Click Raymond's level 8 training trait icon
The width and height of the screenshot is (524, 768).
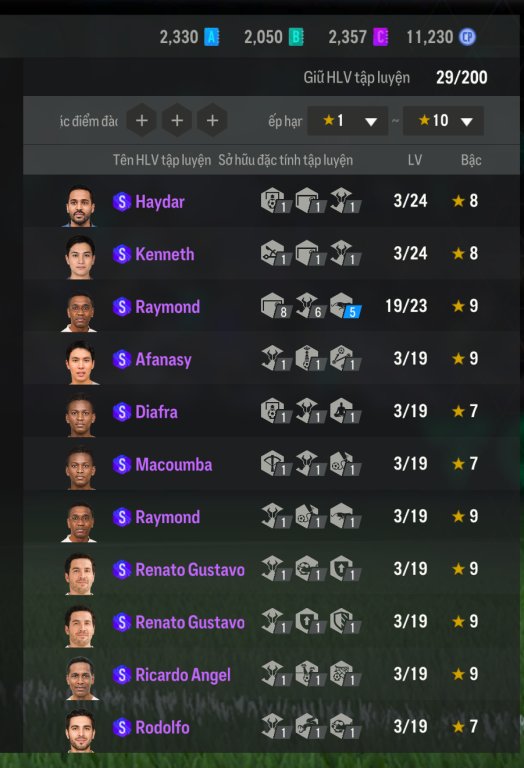[276, 306]
